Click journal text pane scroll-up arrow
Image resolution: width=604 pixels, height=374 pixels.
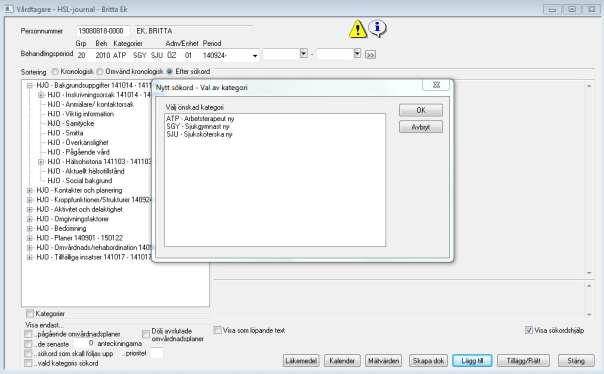[x=589, y=86]
